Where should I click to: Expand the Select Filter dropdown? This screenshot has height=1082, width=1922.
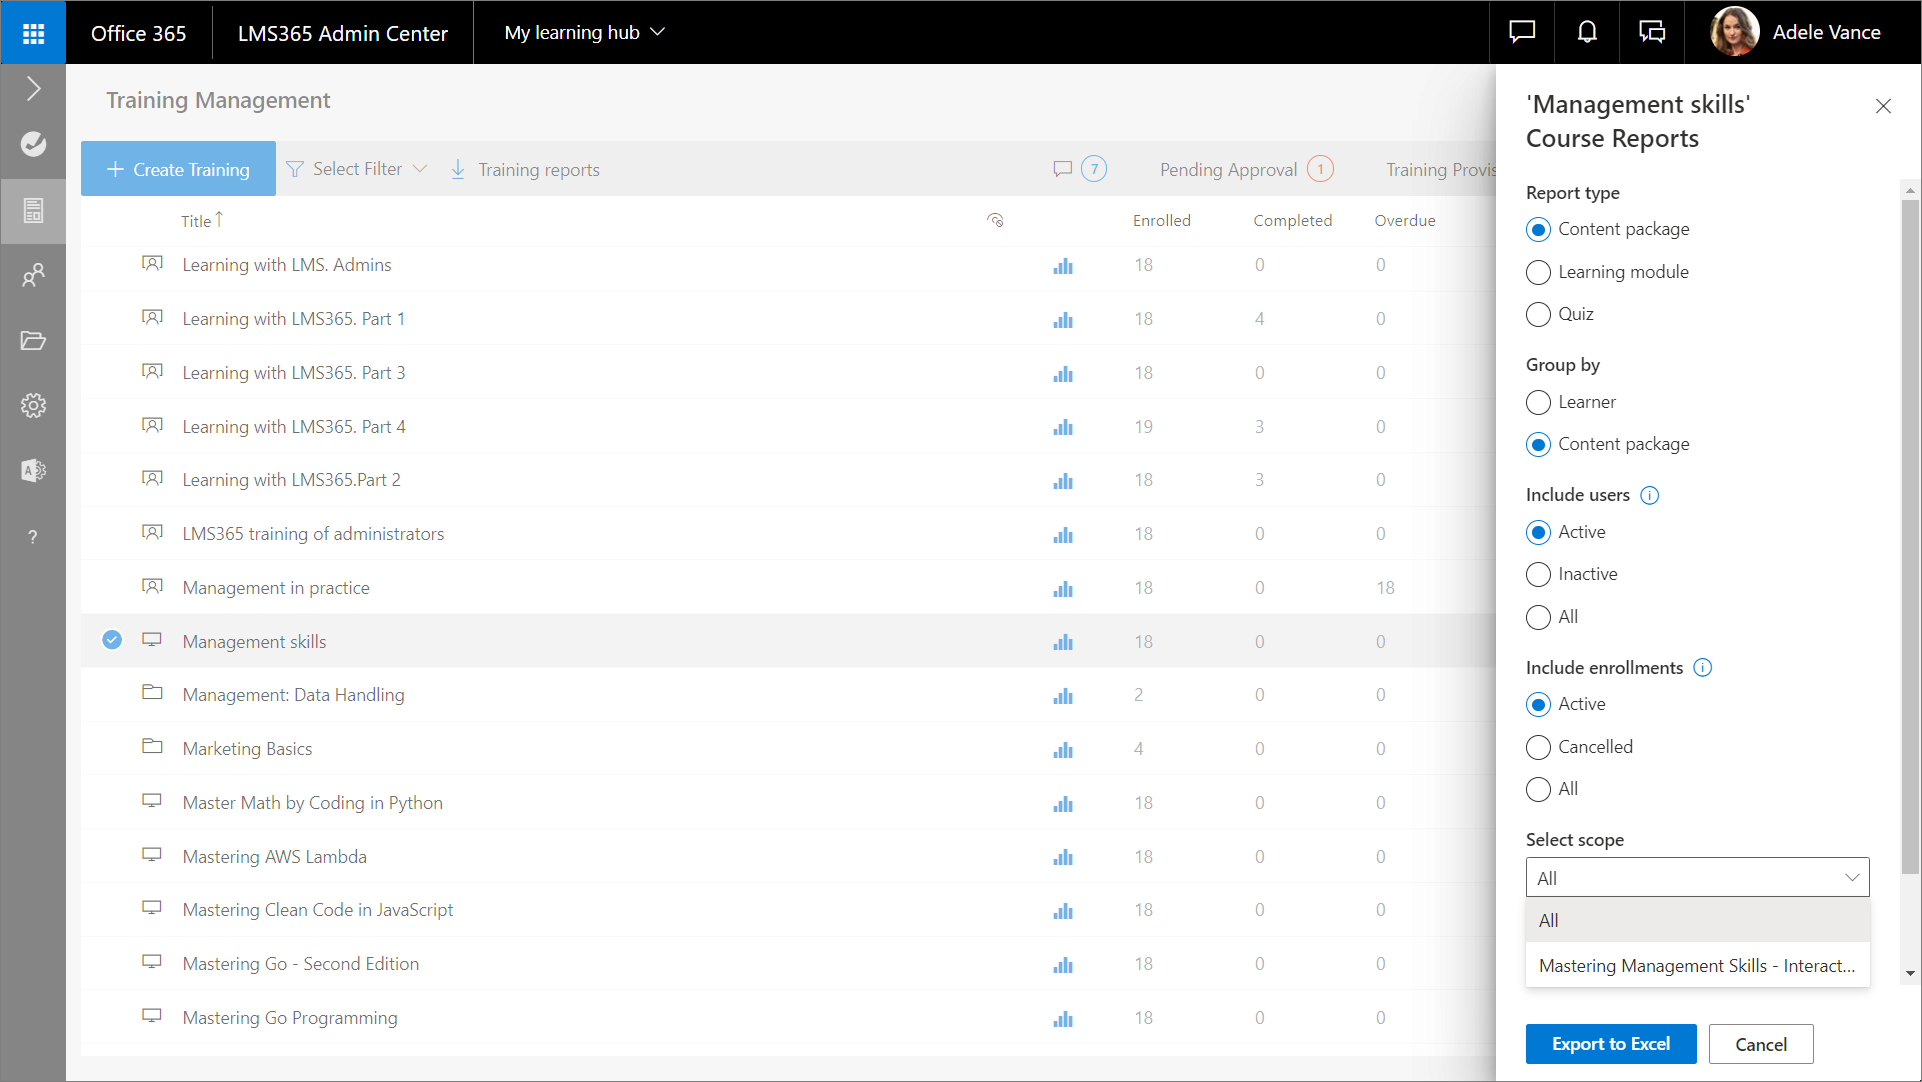[357, 169]
